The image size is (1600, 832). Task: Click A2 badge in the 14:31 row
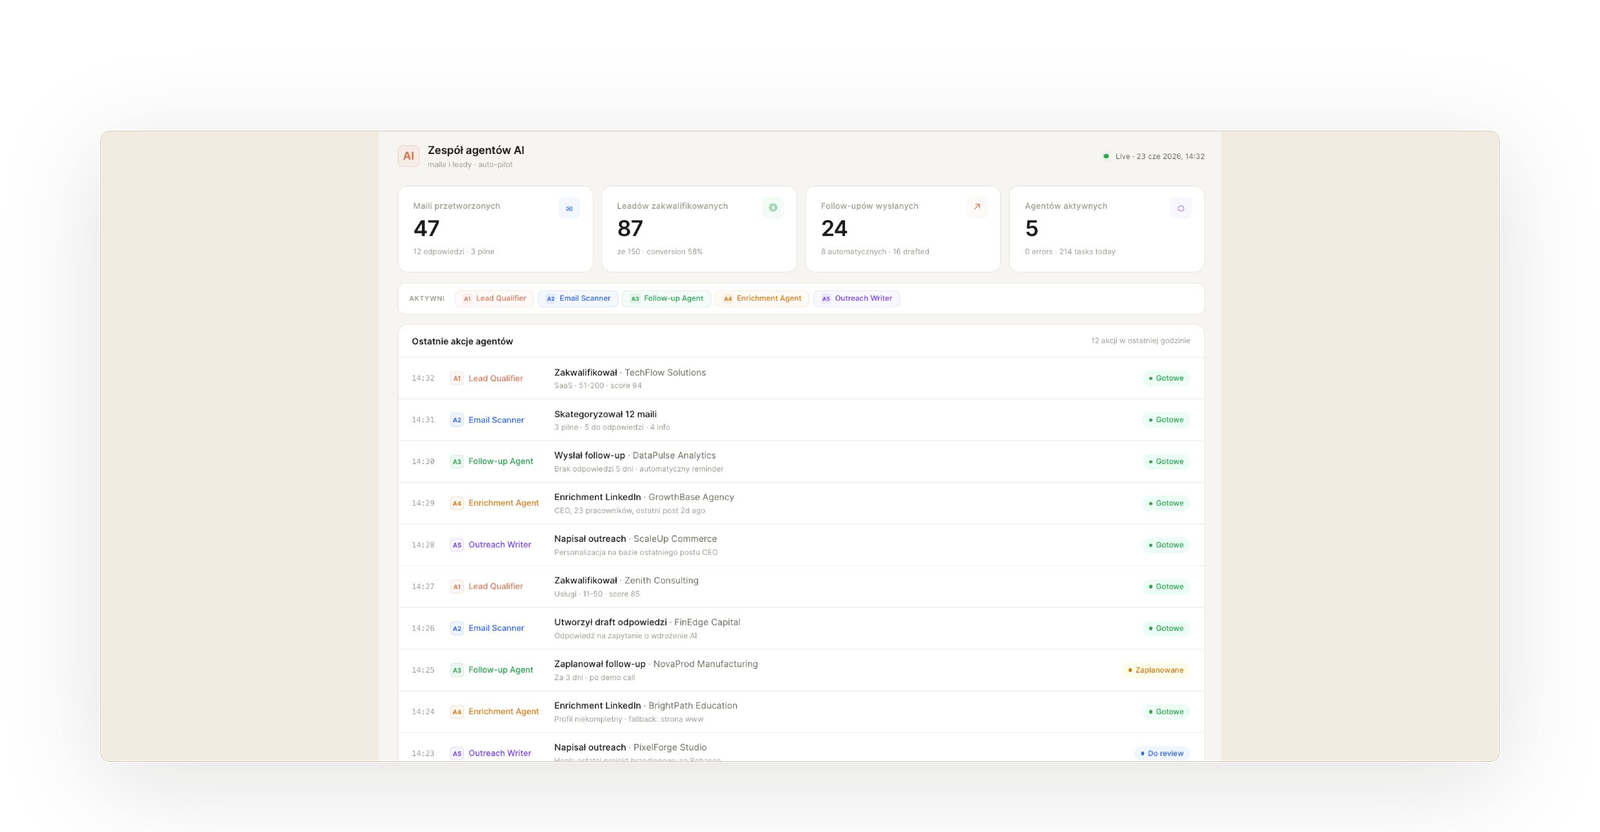[457, 420]
